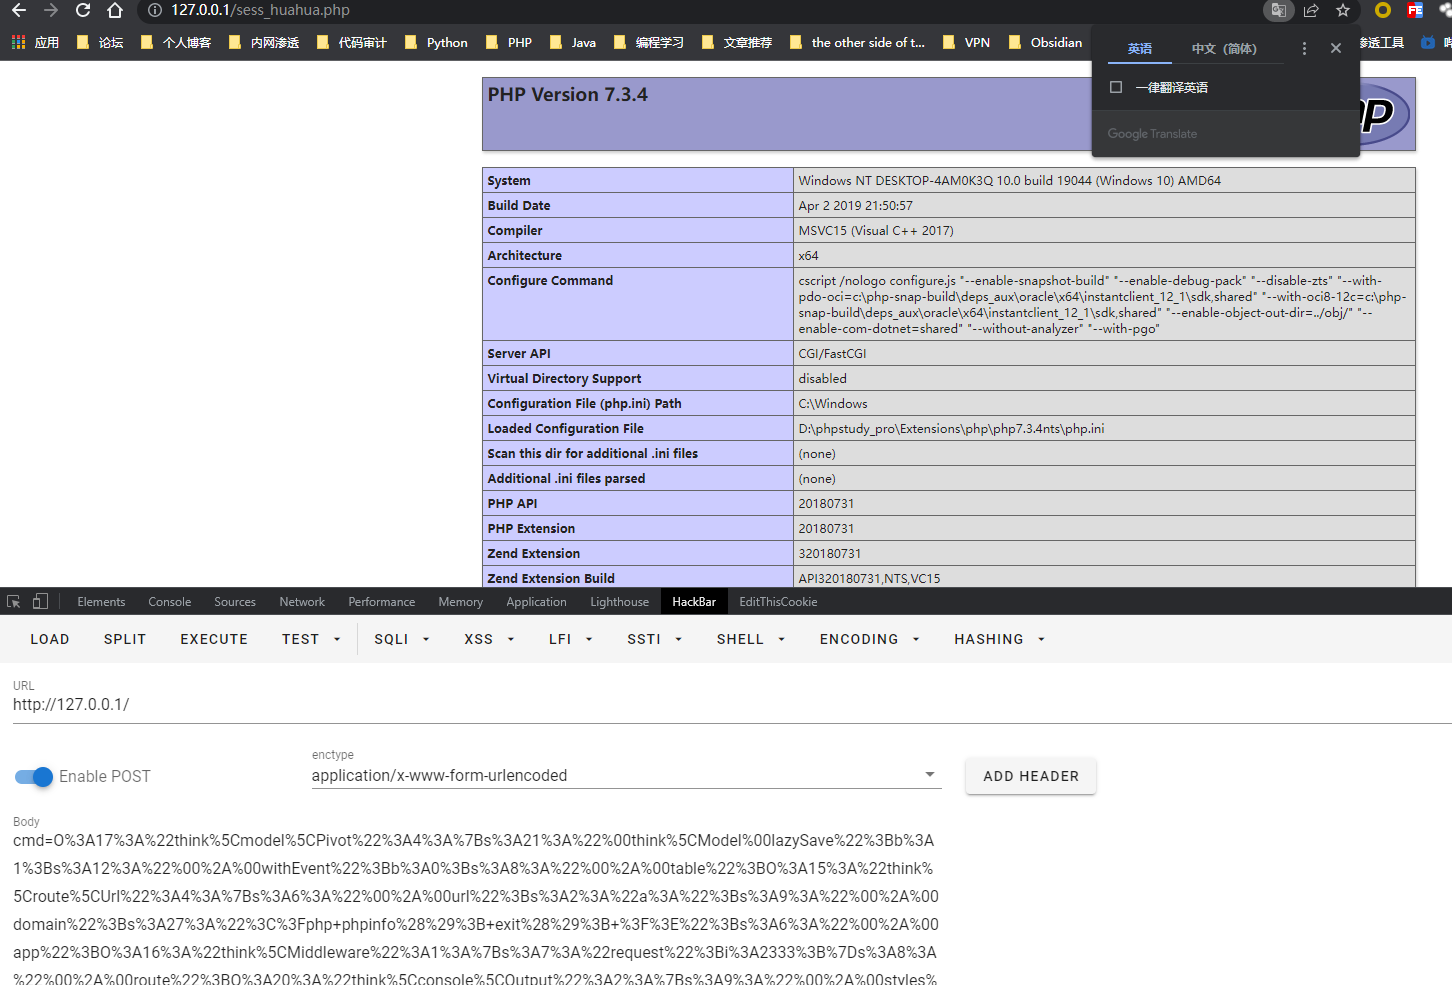Open the browser home page icon
This screenshot has height=985, width=1452.
tap(115, 10)
